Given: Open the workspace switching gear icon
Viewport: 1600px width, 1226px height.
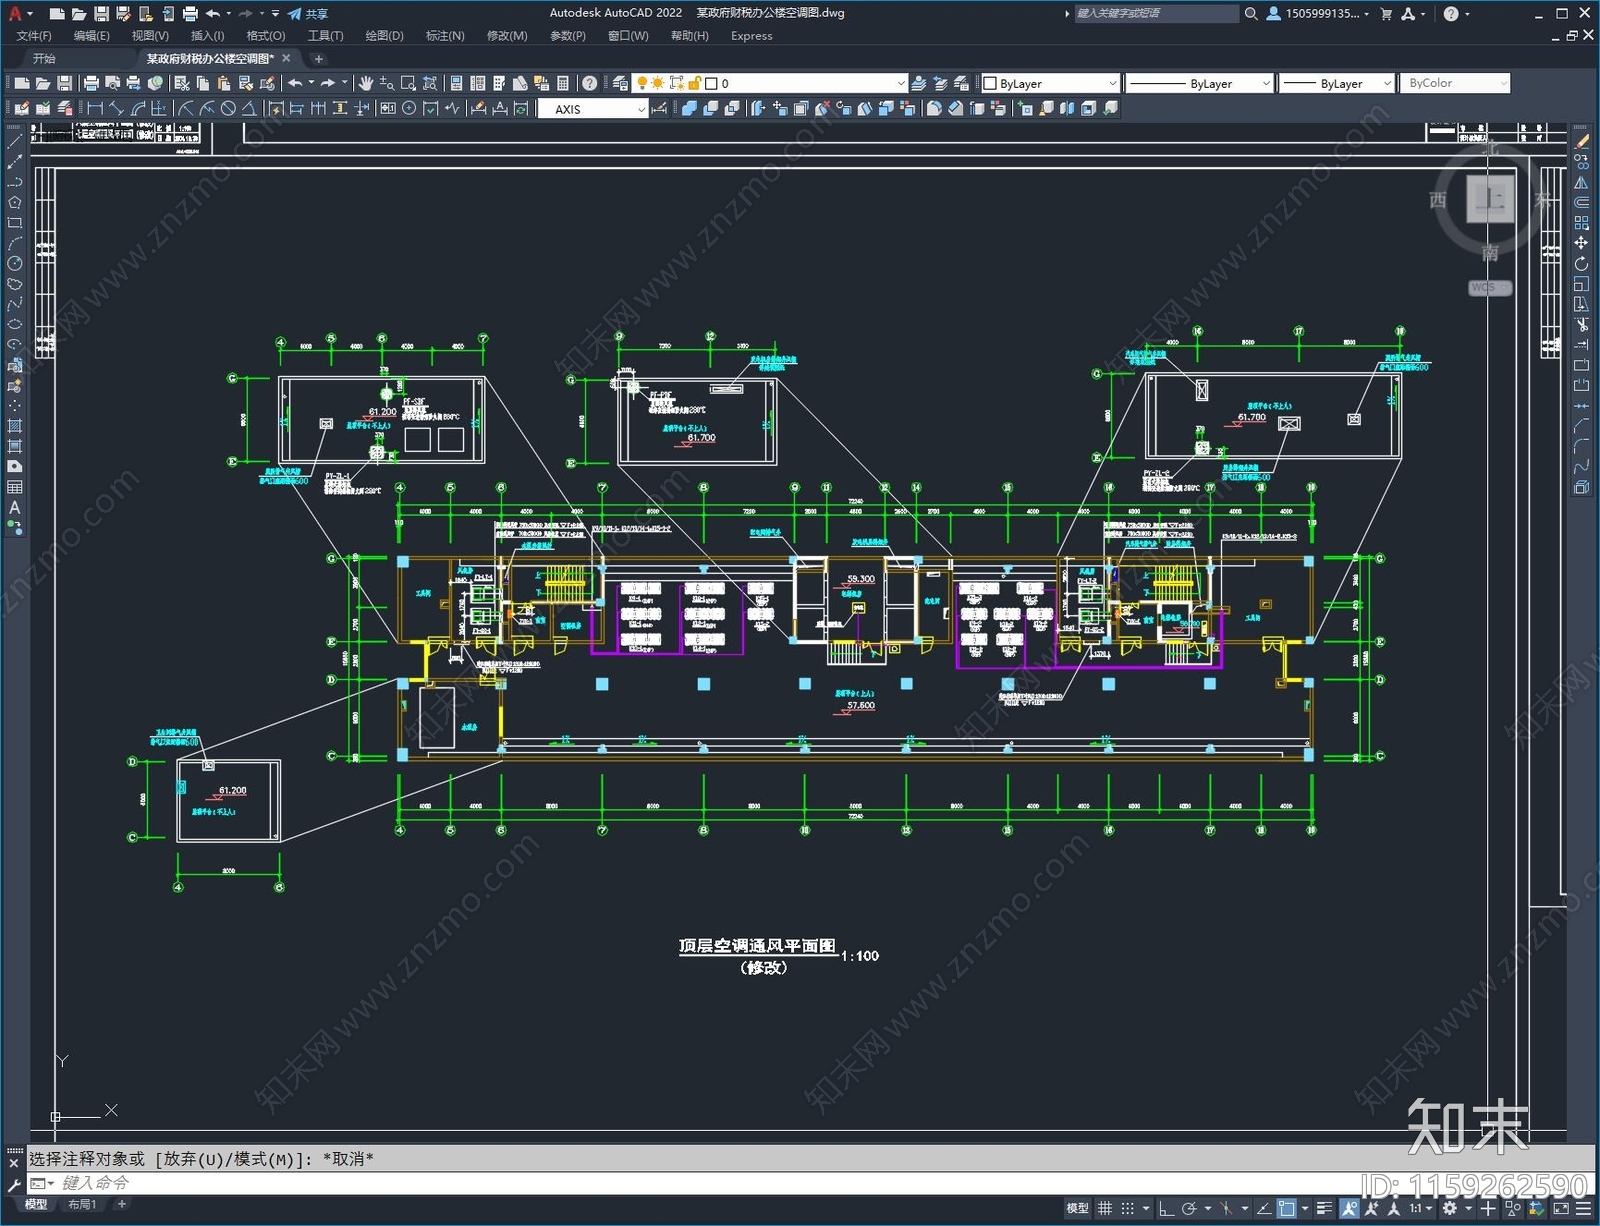Looking at the screenshot, I should [x=1449, y=1208].
